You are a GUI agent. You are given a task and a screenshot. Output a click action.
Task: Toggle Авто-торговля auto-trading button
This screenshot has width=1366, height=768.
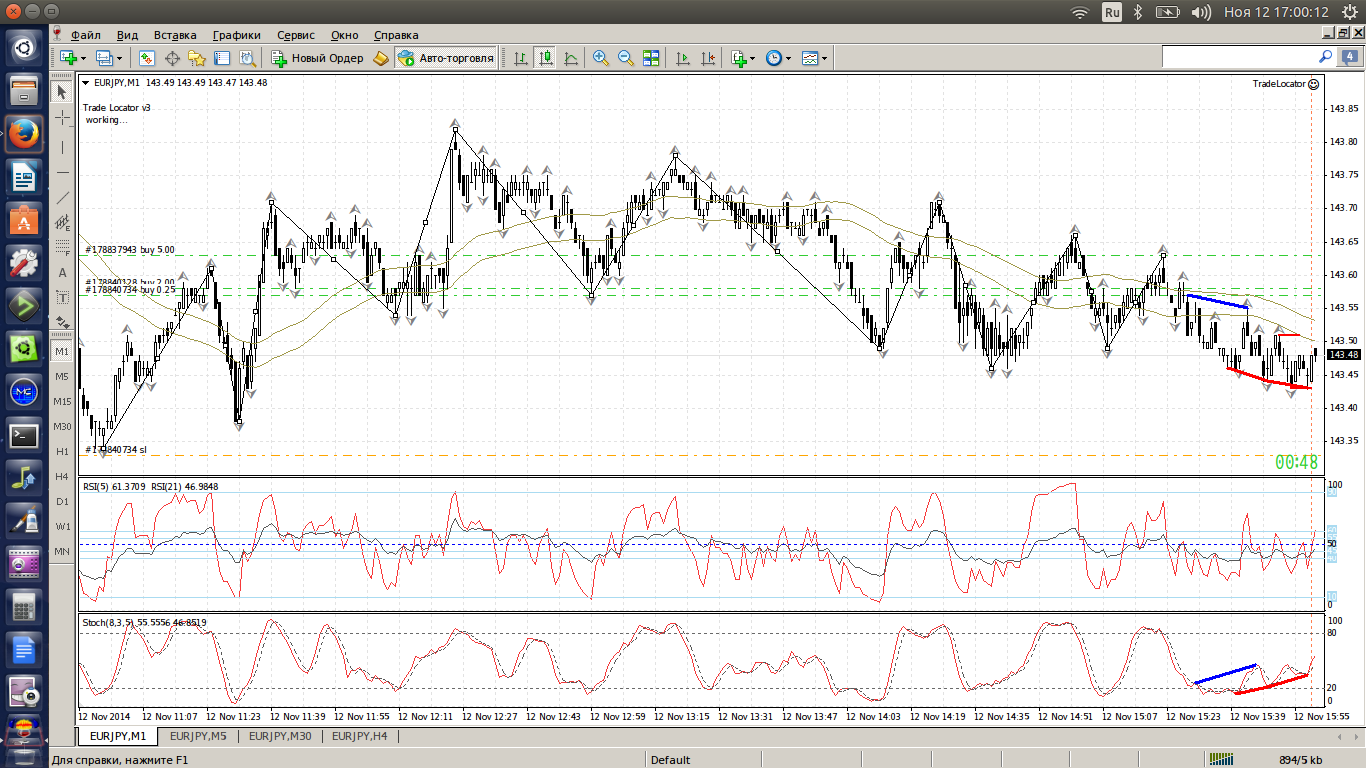447,58
